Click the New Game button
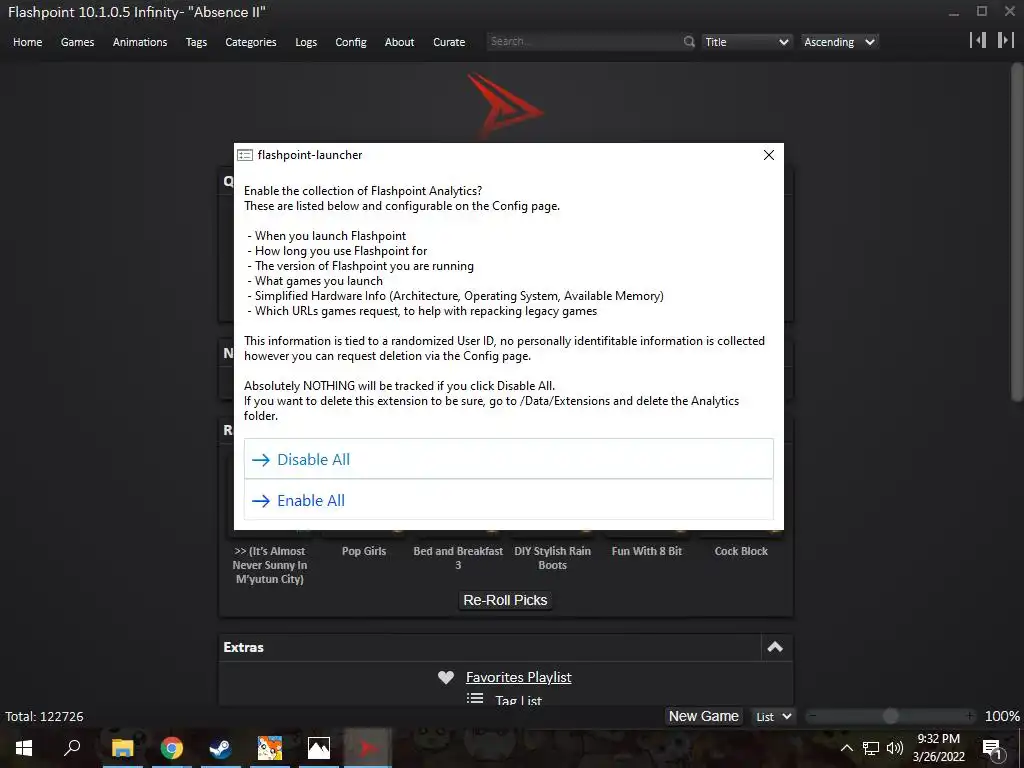The image size is (1024, 768). click(703, 716)
